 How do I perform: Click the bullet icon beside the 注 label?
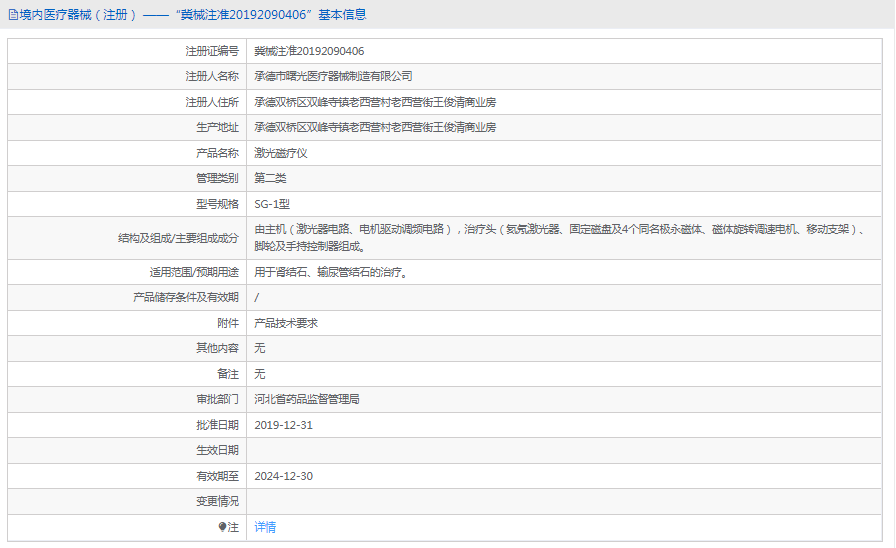(x=222, y=527)
